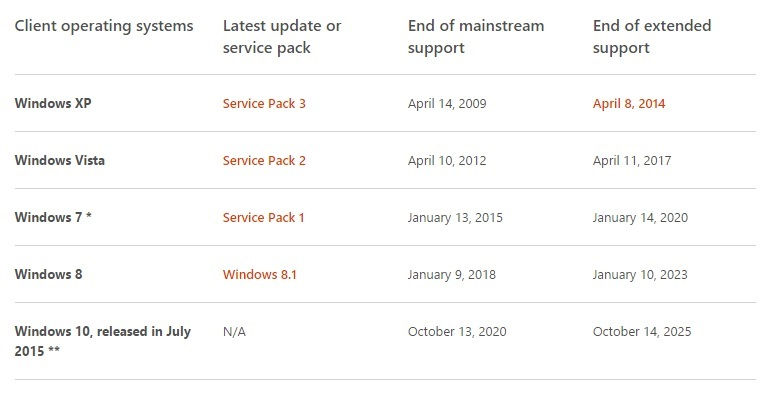Image resolution: width=769 pixels, height=400 pixels.
Task: Select the Windows 7 row label
Action: pos(56,217)
